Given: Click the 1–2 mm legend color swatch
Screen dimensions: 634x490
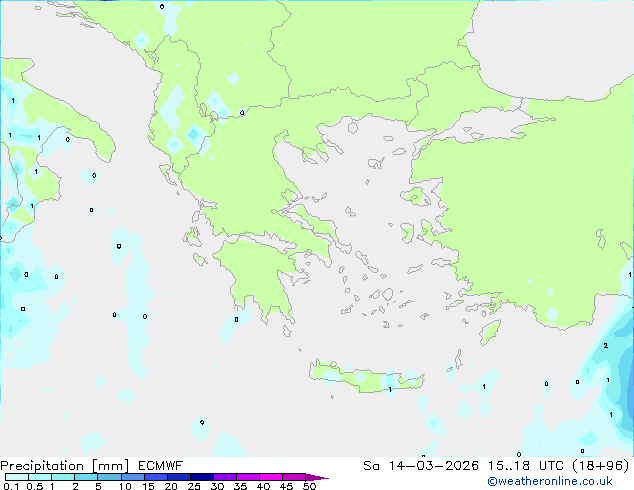Looking at the screenshot, I should pos(63,477).
